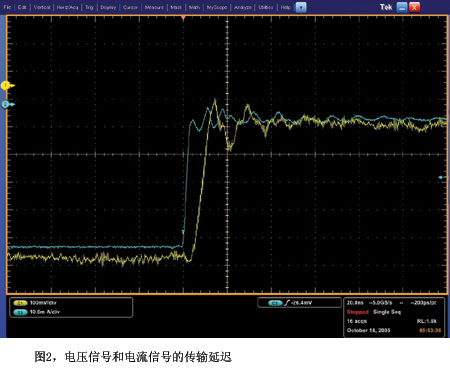Open the Measure menu
450x369 pixels.
(154, 7)
